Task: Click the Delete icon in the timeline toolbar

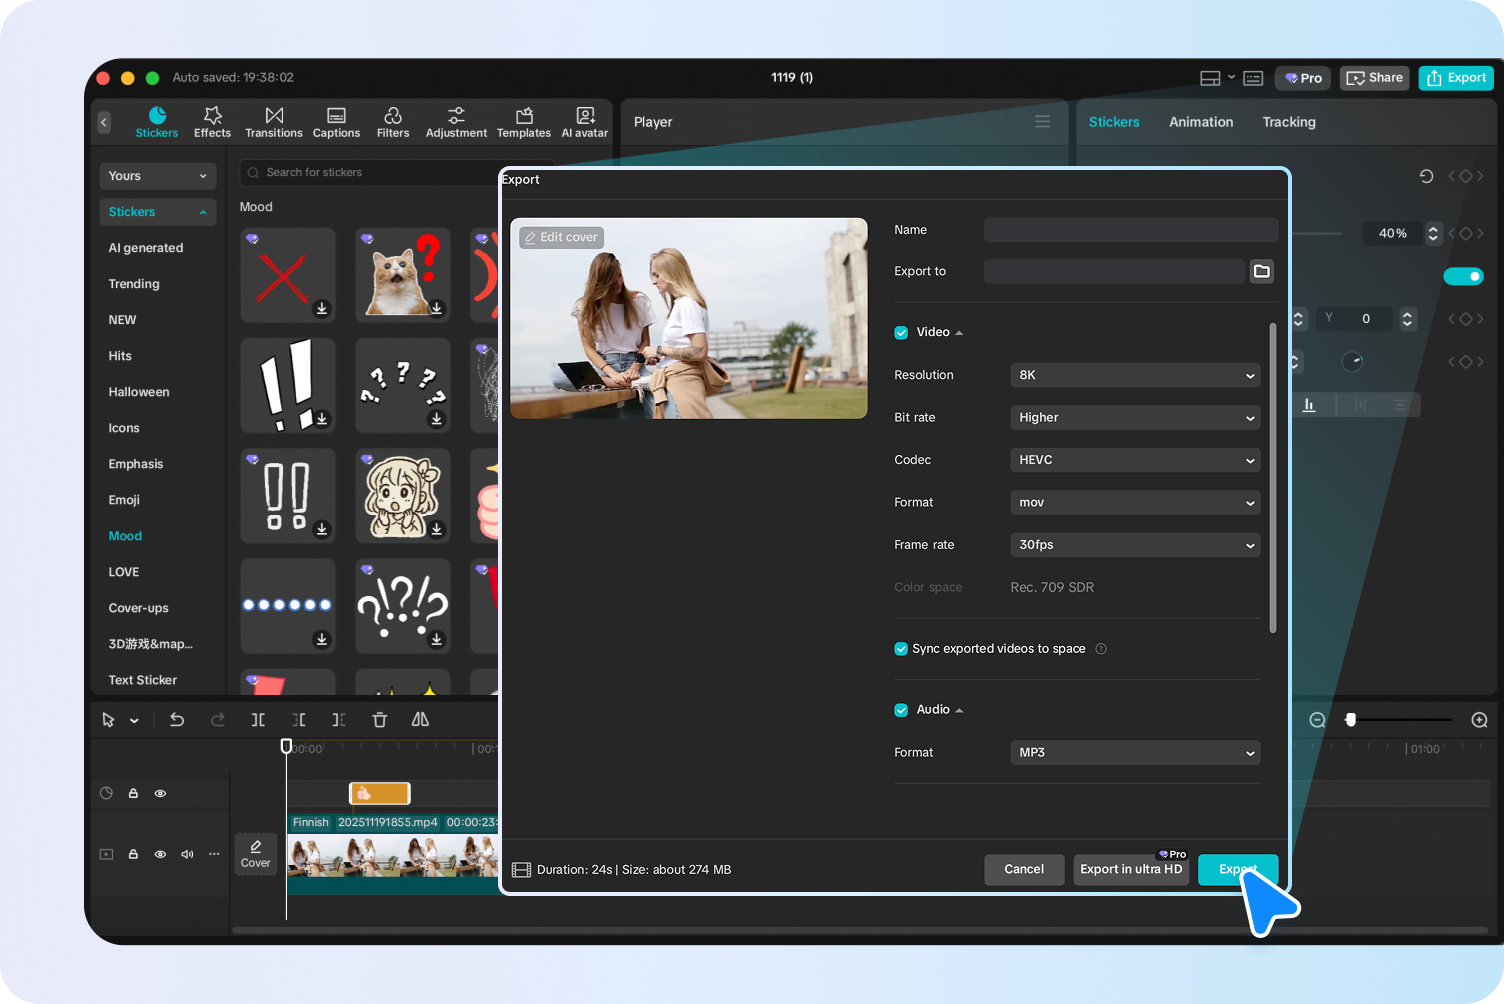Action: (380, 719)
